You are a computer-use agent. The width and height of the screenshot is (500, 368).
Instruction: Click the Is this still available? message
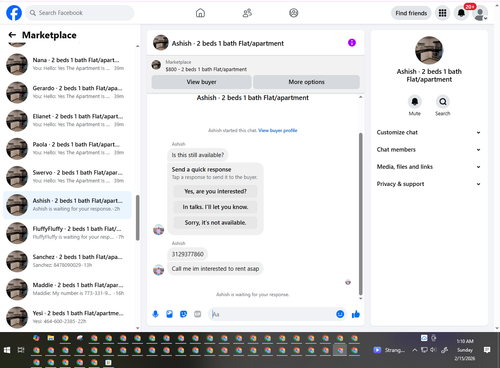tap(198, 155)
